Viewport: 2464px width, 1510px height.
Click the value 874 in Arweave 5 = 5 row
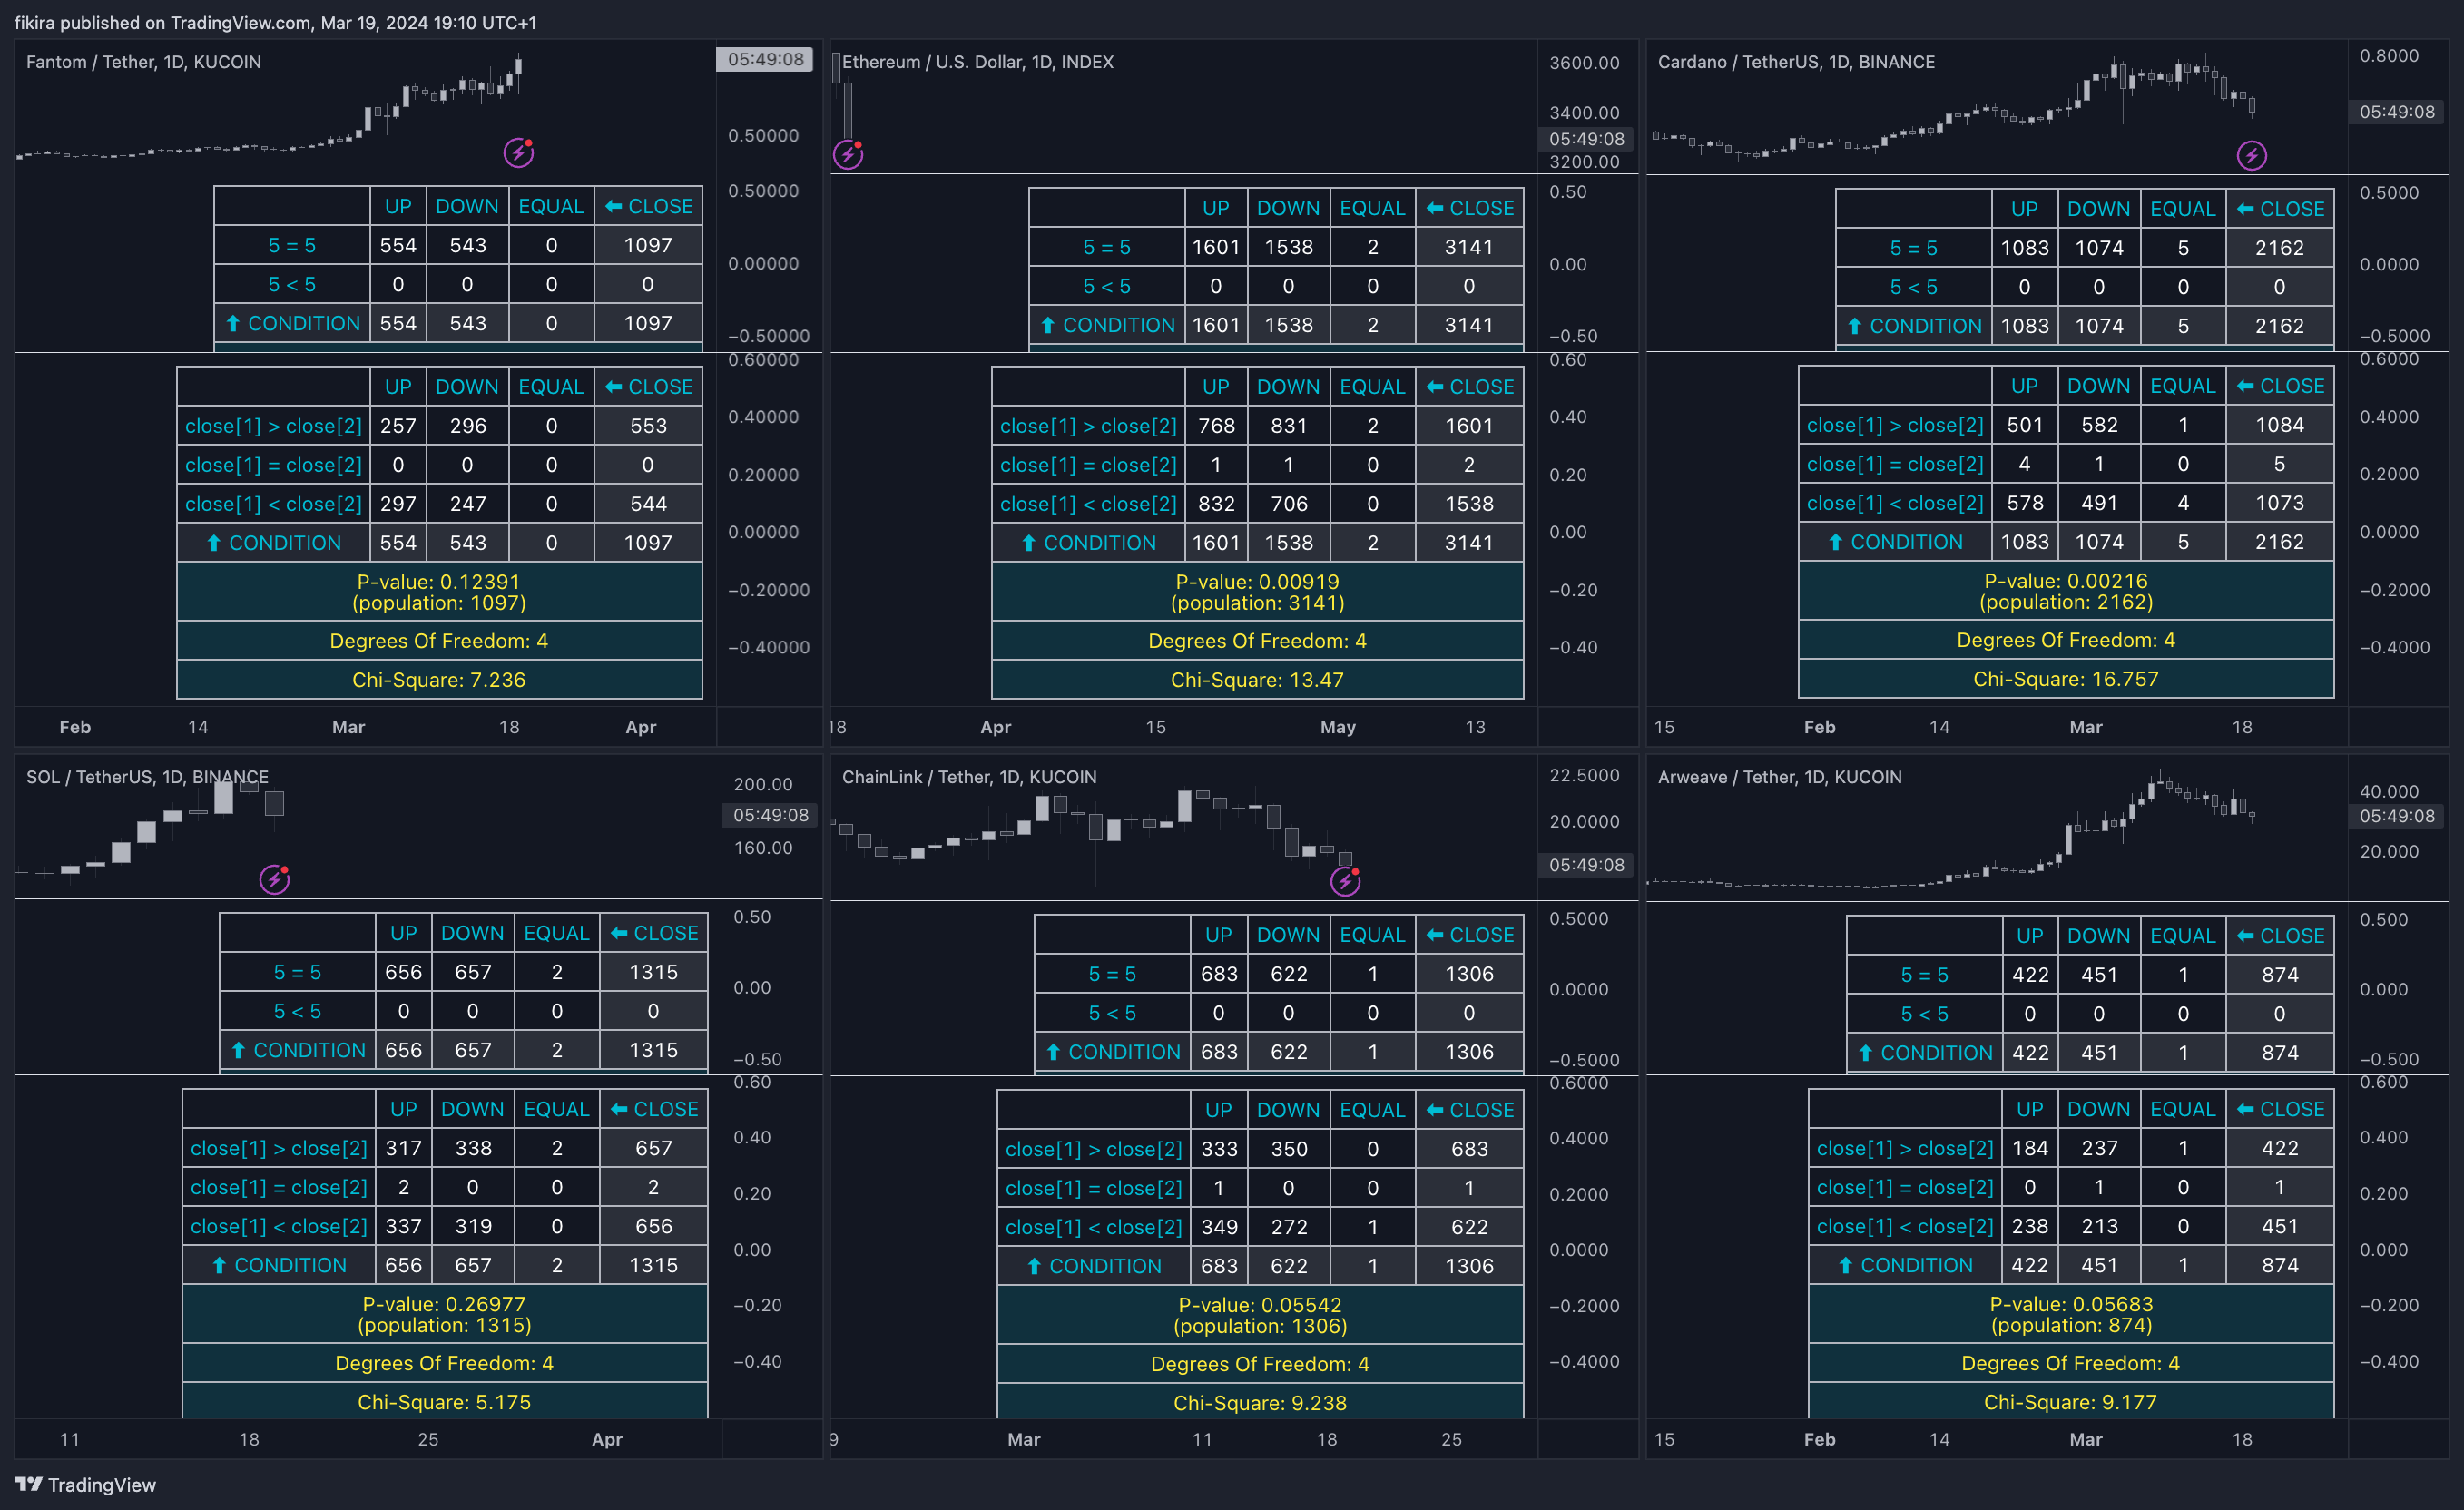coord(2280,975)
